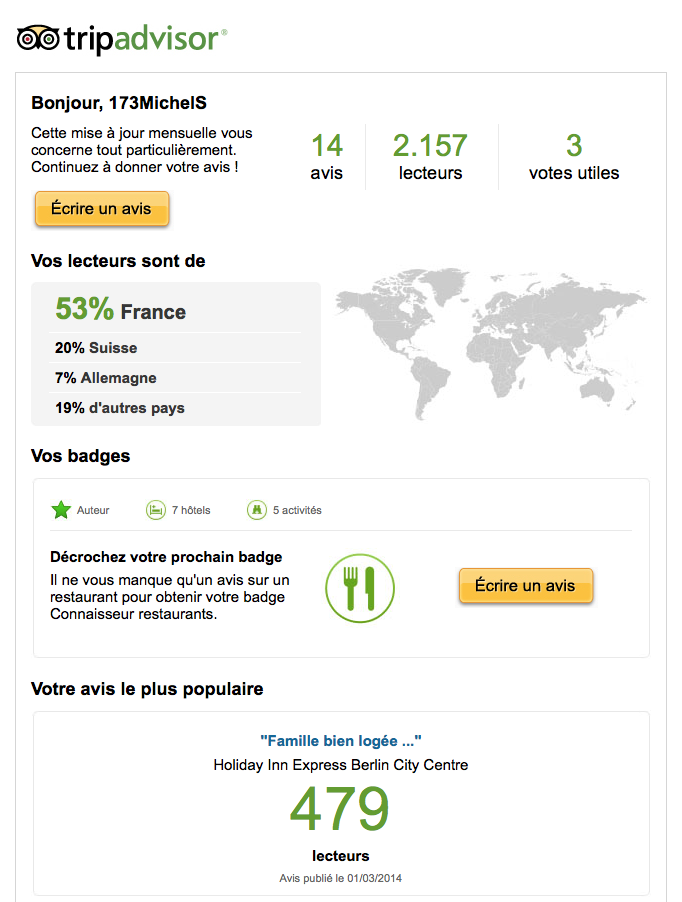Click the 2.157 lecteurs statistic
Screen dimensions: 682x902
[x=430, y=157]
